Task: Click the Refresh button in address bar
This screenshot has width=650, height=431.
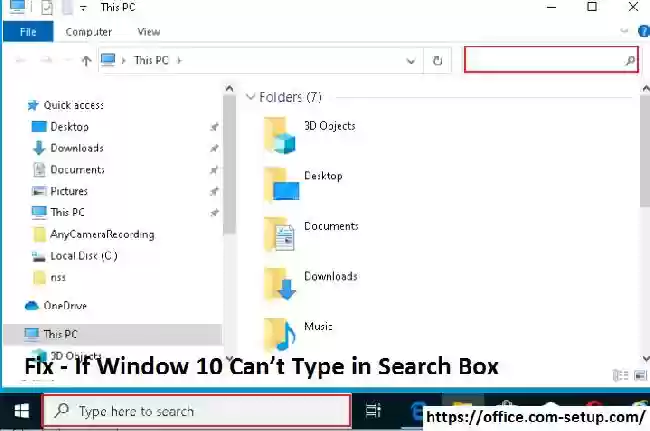Action: pyautogui.click(x=437, y=61)
